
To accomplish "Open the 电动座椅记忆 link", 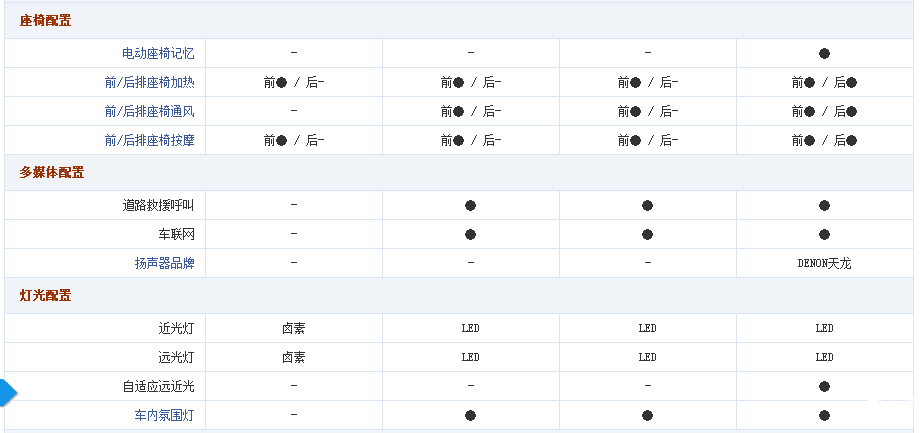I will point(158,53).
